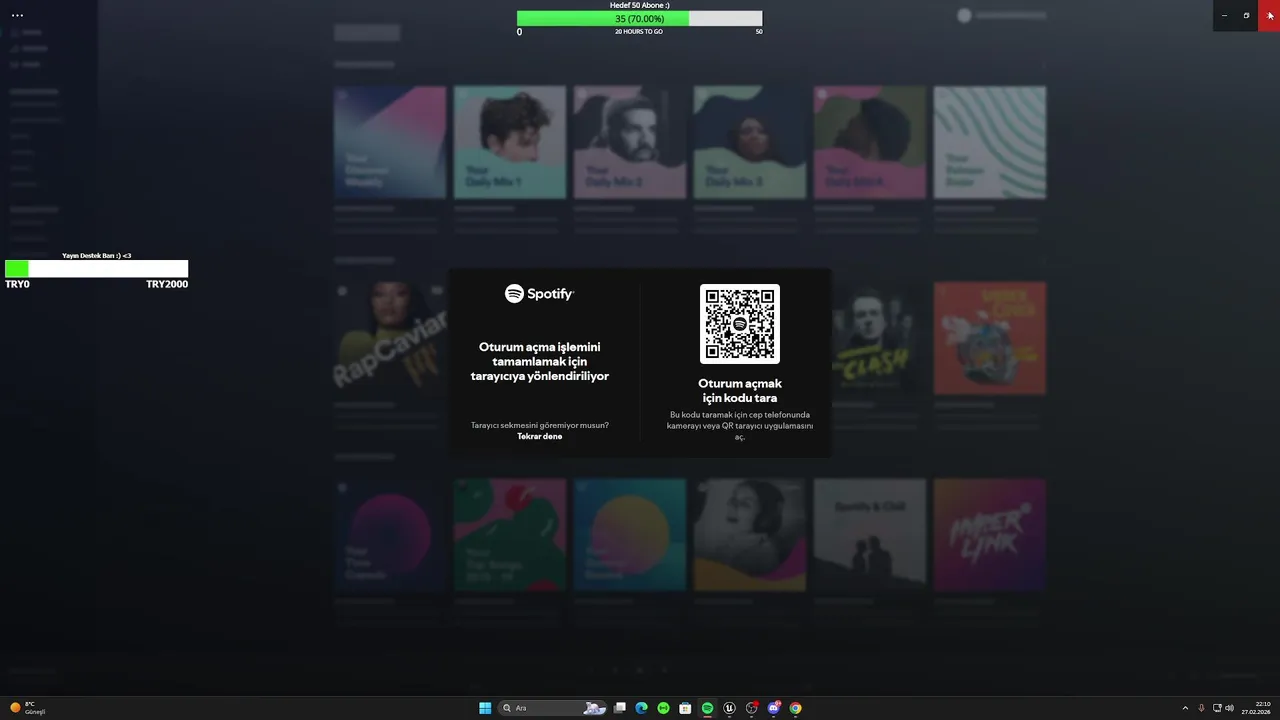Click the "Yayın Destek Barı" donation progress bar
The height and width of the screenshot is (720, 1280).
click(x=96, y=268)
